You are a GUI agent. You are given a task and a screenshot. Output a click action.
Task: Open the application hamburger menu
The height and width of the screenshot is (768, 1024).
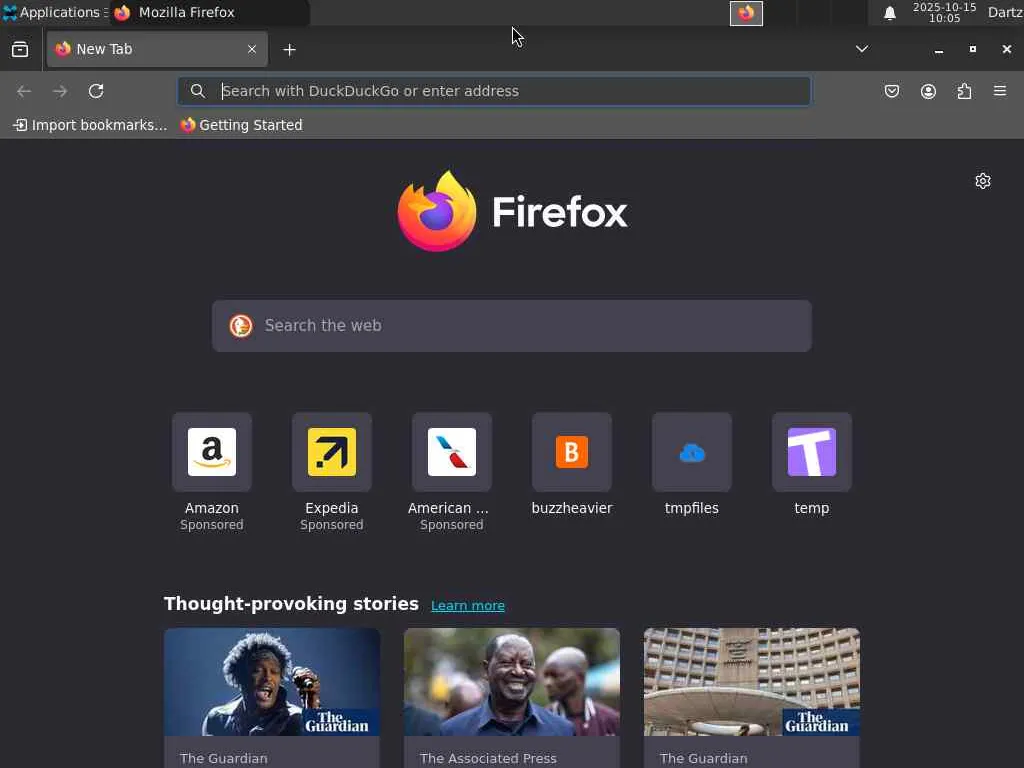click(1000, 91)
